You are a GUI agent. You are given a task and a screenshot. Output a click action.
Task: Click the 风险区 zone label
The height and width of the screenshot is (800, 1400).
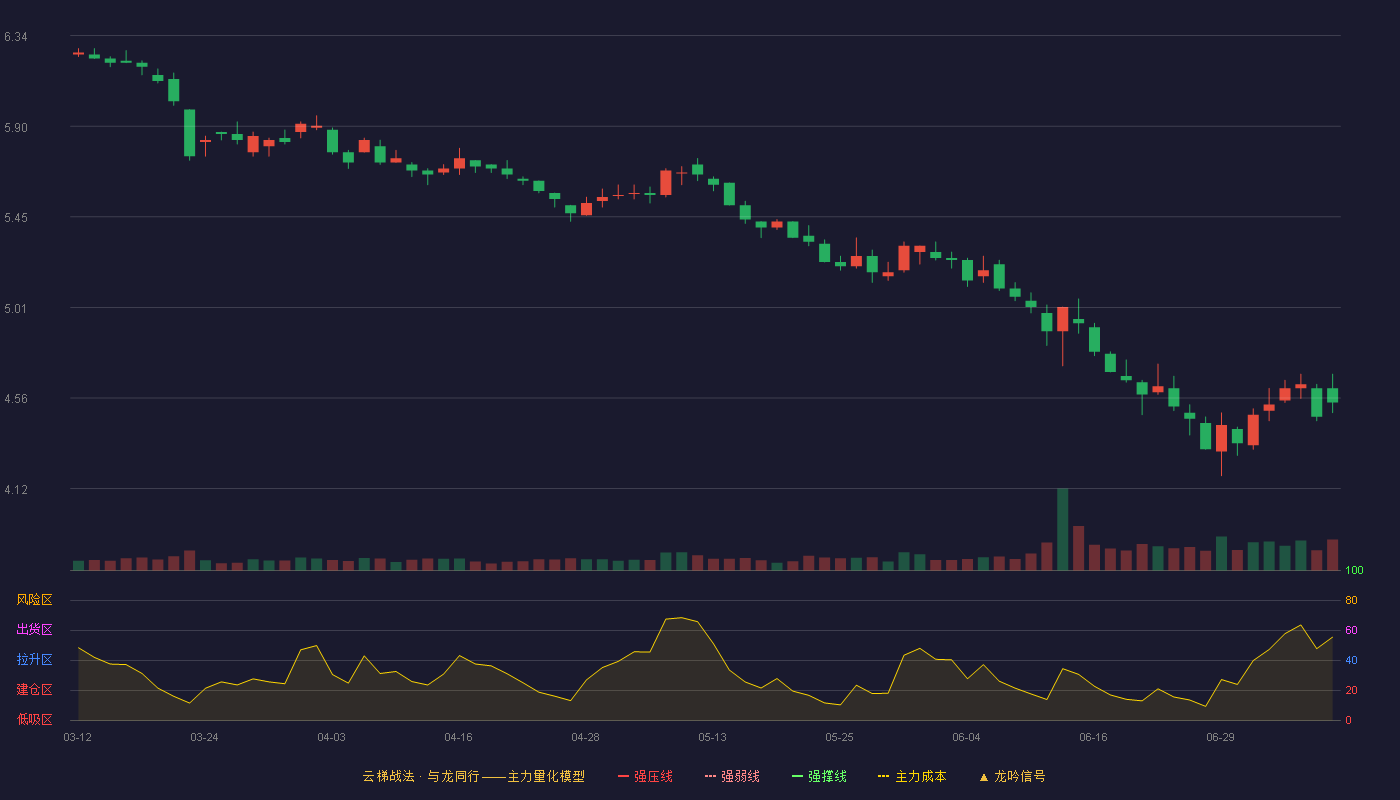(34, 600)
